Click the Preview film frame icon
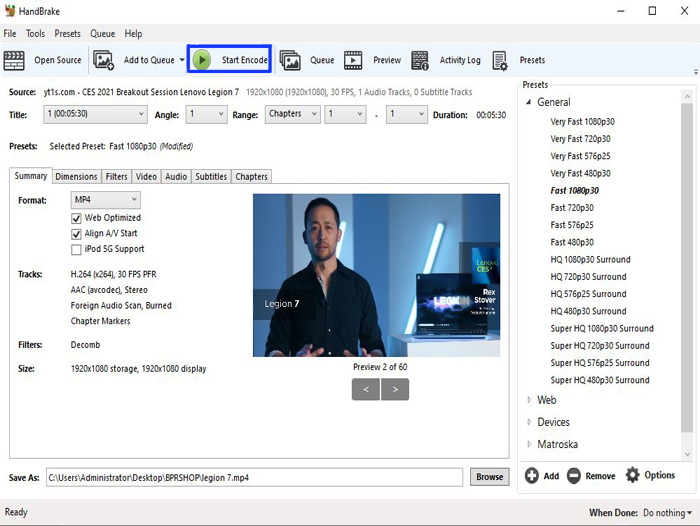Image resolution: width=700 pixels, height=526 pixels. (x=353, y=60)
